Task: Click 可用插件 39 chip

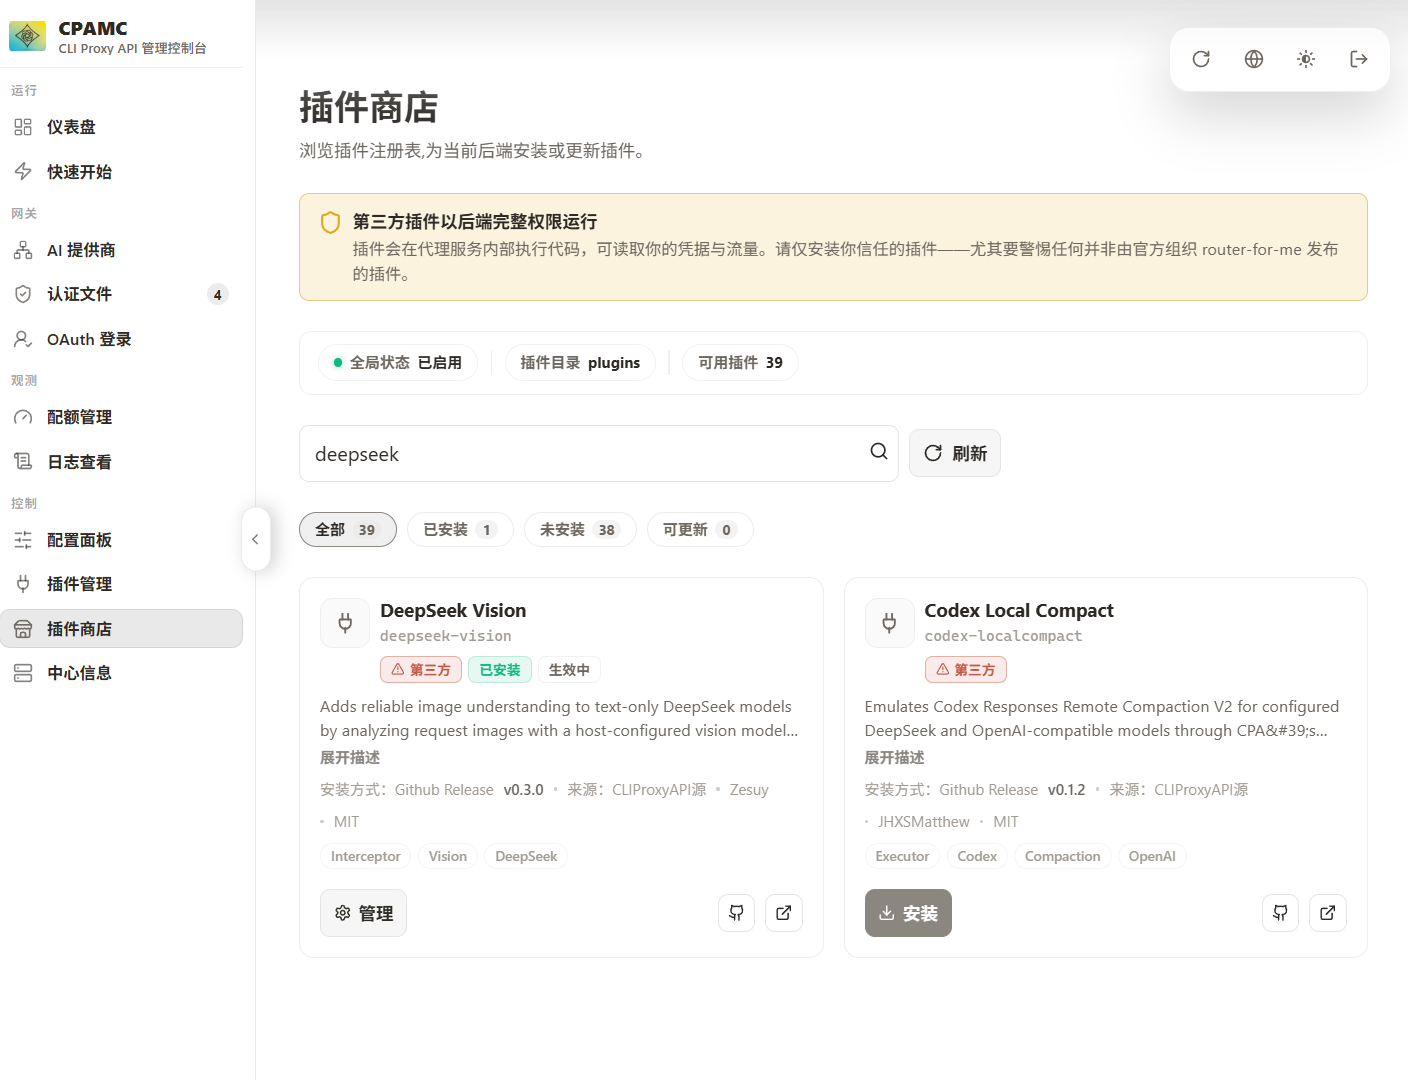Action: [x=740, y=363]
